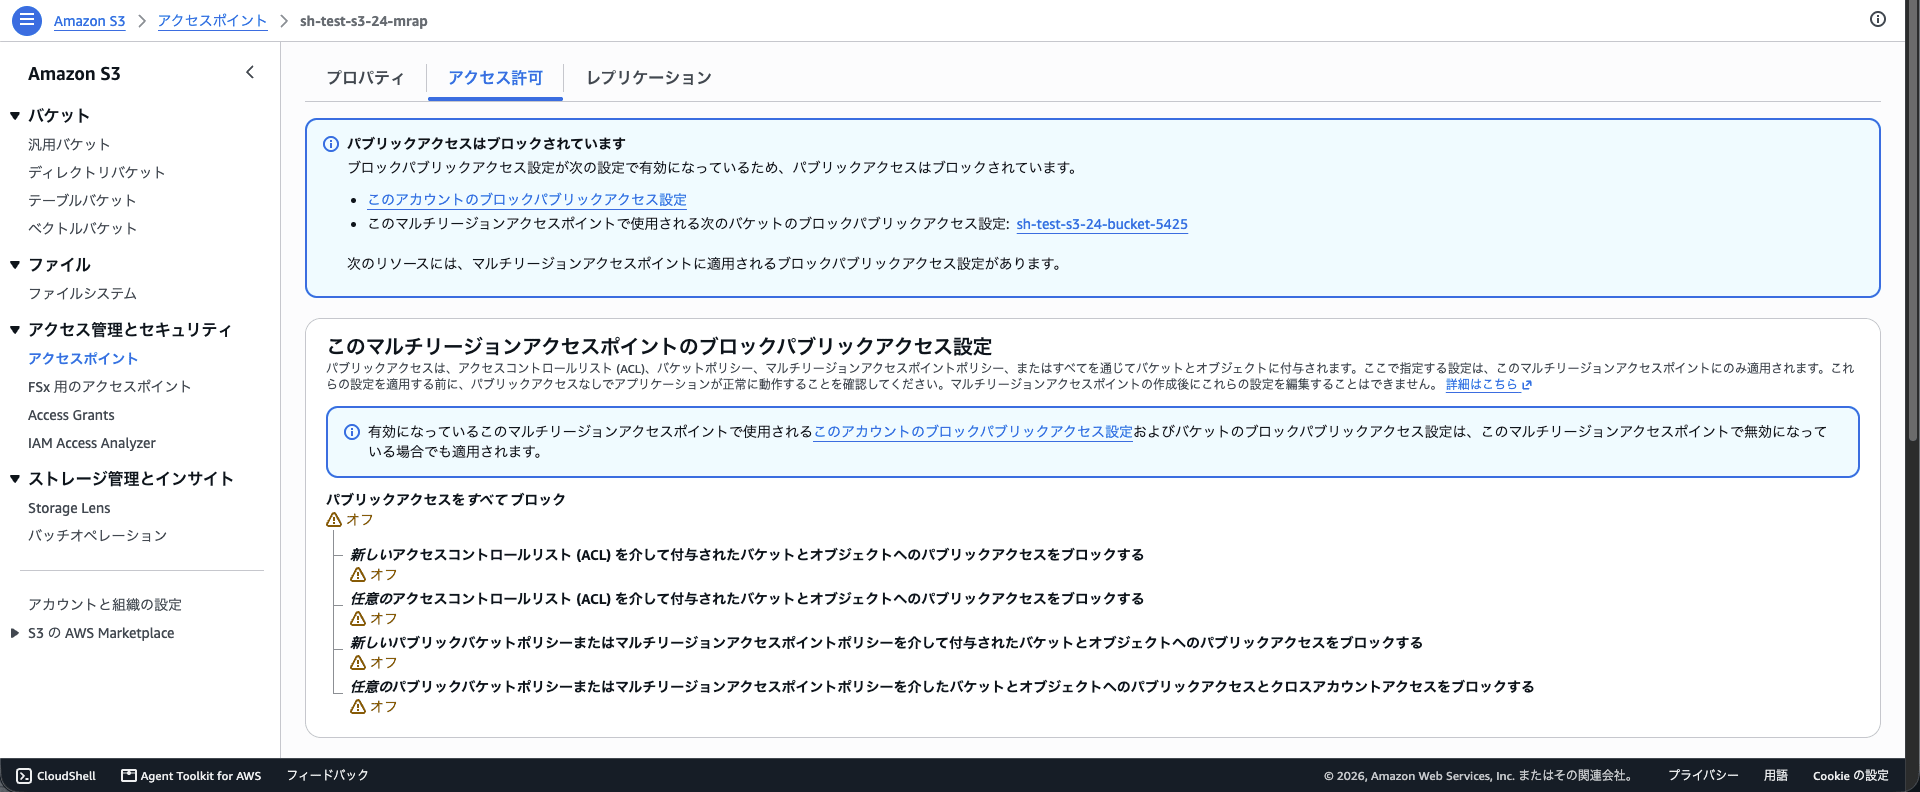Click the vertical page scrollbar
This screenshot has height=792, width=1920.
tap(1912, 220)
